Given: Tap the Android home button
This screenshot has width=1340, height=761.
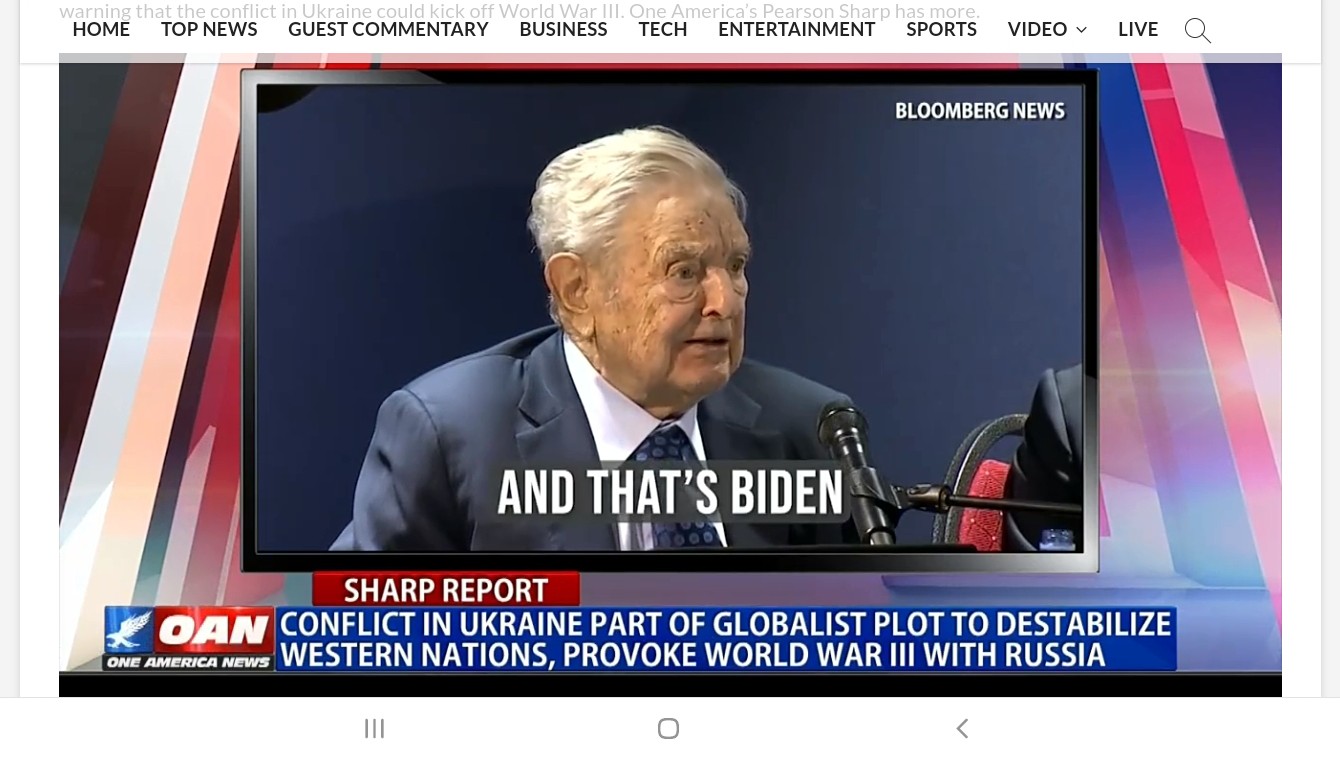Looking at the screenshot, I should pos(669,729).
